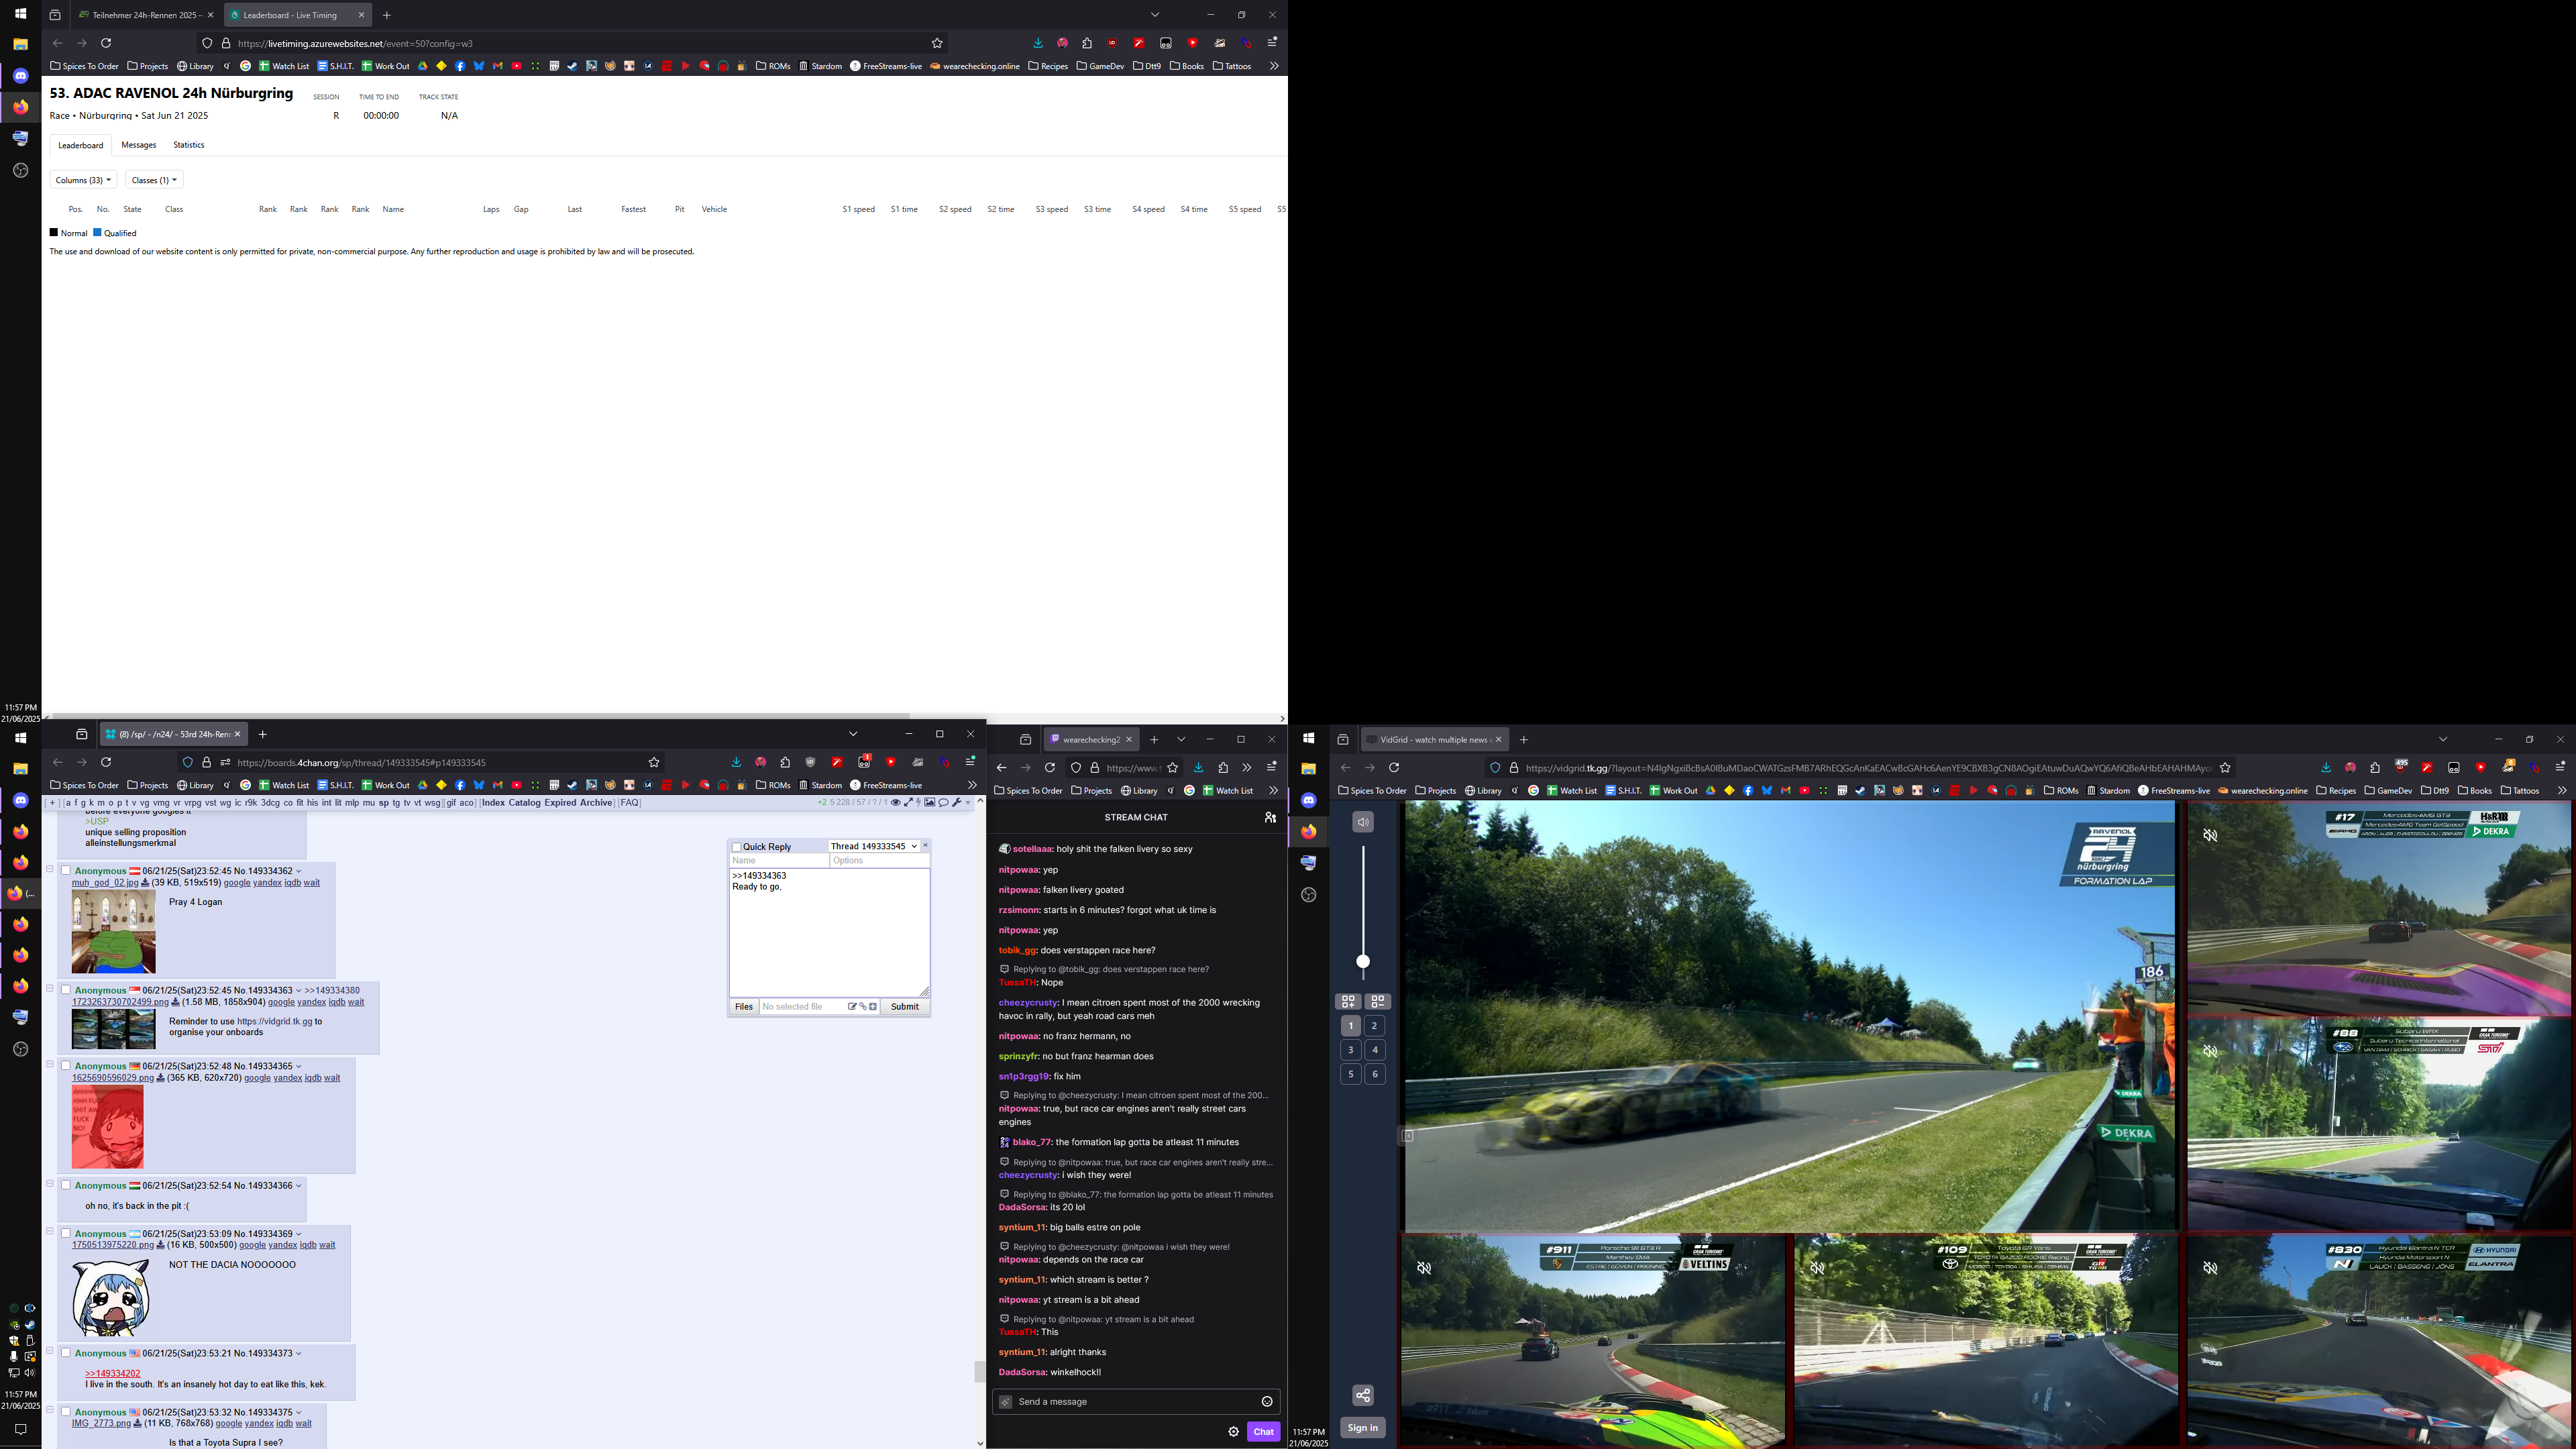Open the 4chan Catalog link

524,802
